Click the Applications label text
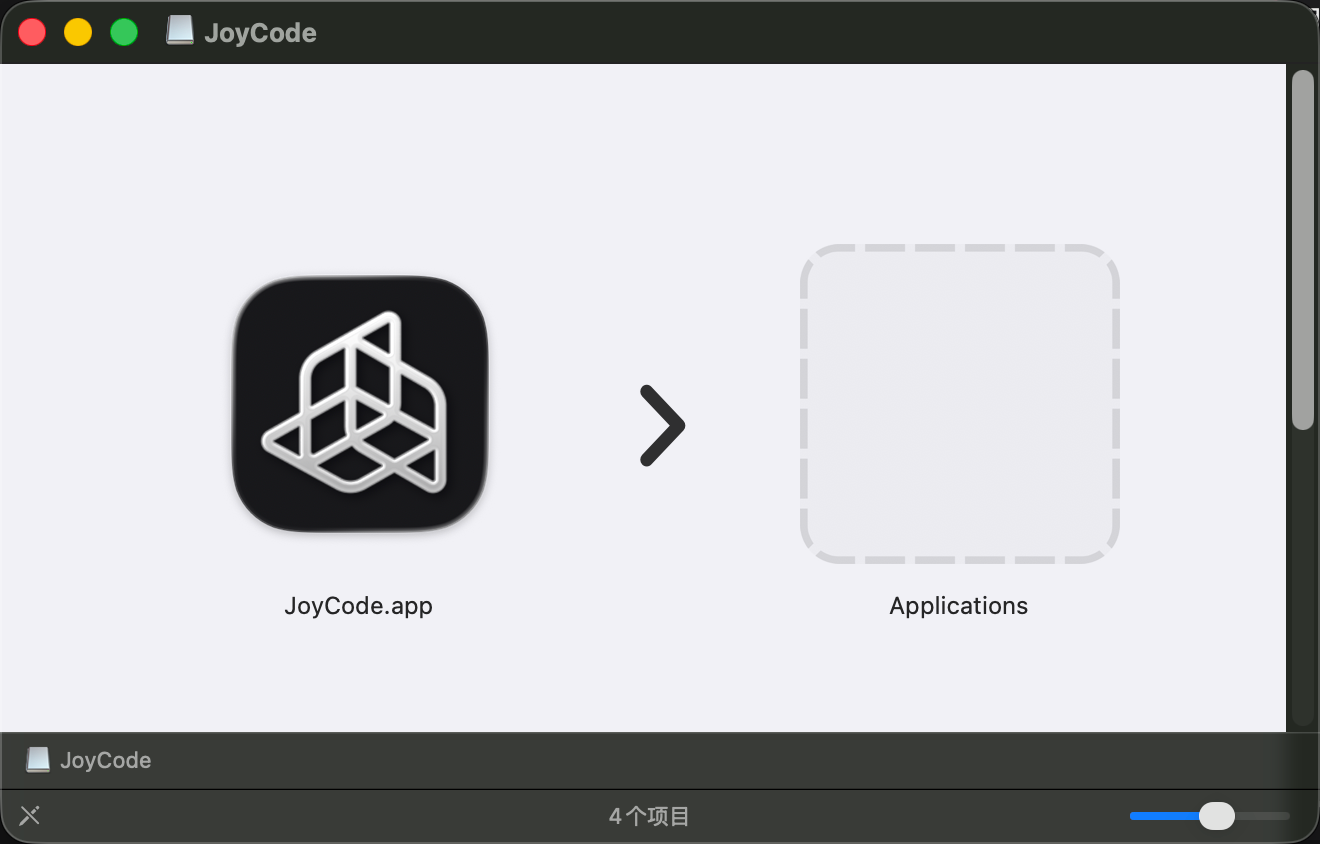1320x844 pixels. pyautogui.click(x=959, y=606)
